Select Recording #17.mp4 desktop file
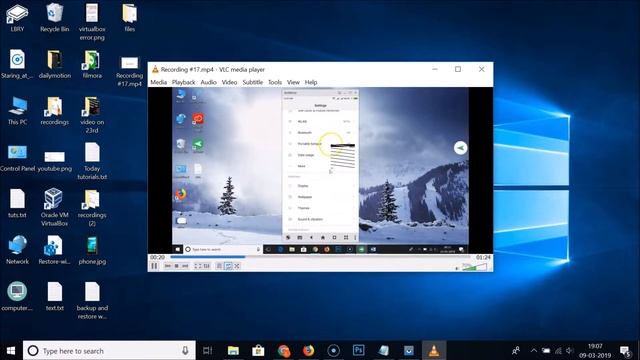This screenshot has width=640, height=360. pyautogui.click(x=129, y=71)
